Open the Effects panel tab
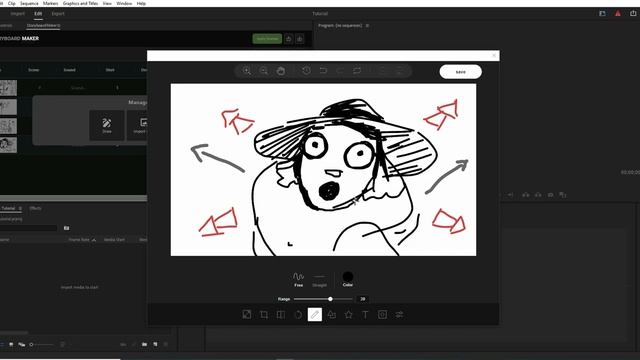This screenshot has height=360, width=640. (x=36, y=208)
